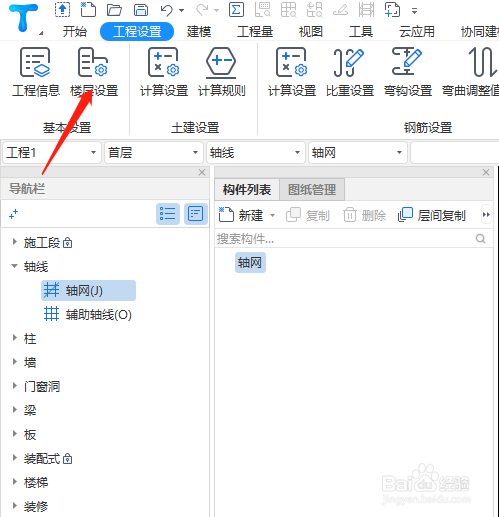The image size is (499, 517).
Task: Open 楼层设置 floor settings
Action: [x=94, y=72]
